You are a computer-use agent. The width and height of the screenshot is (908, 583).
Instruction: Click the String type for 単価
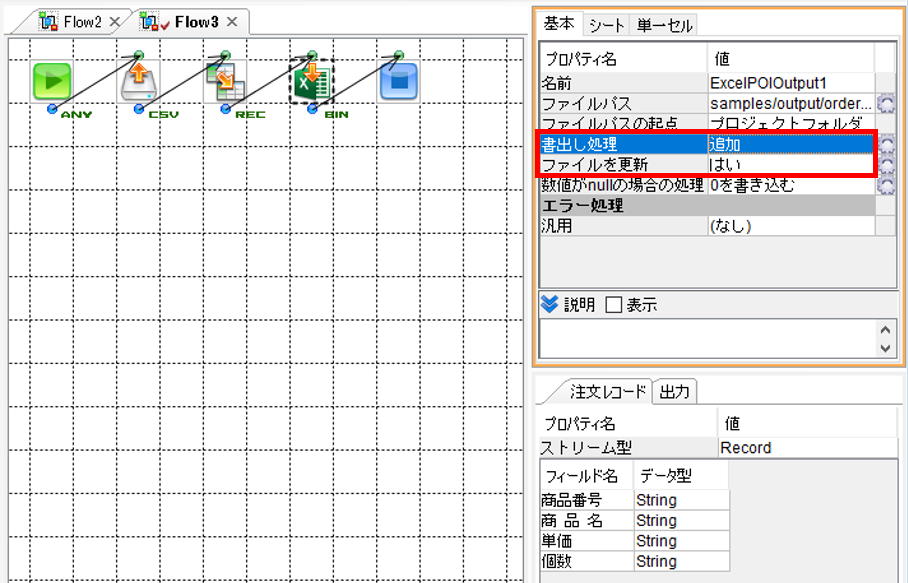pyautogui.click(x=681, y=541)
